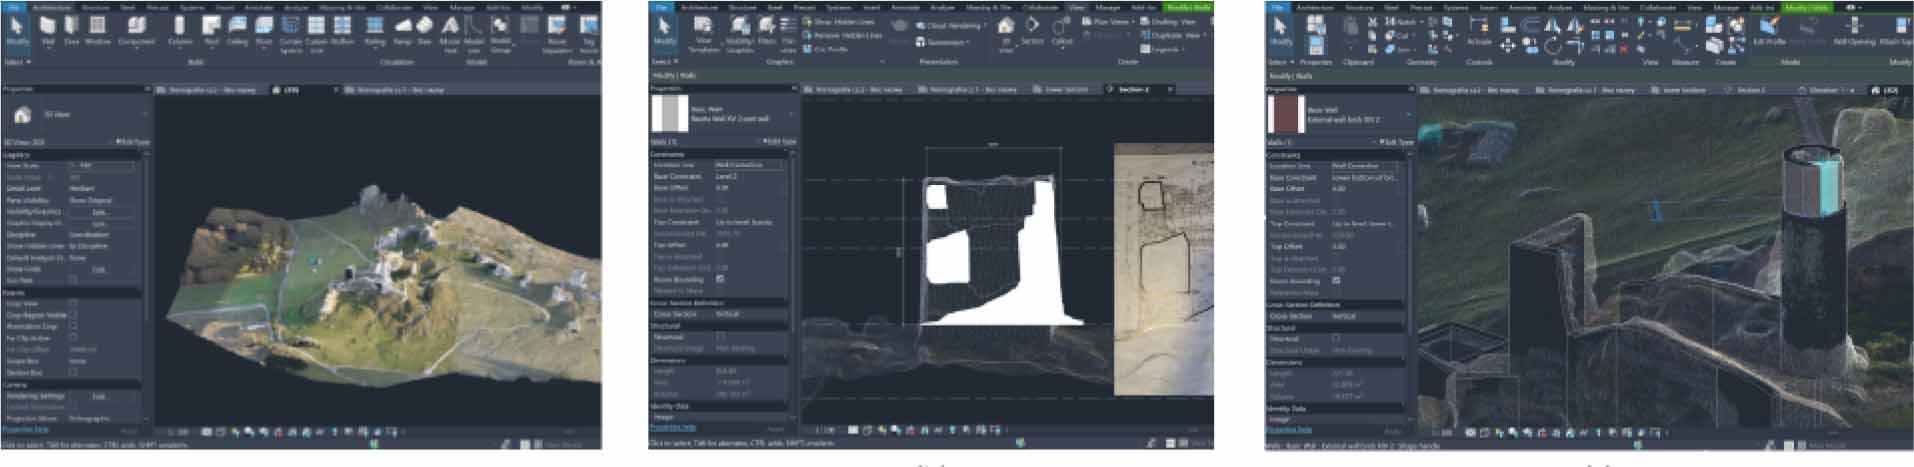Select the Wall Opening tool
Image resolution: width=1914 pixels, height=467 pixels.
pyautogui.click(x=1854, y=30)
